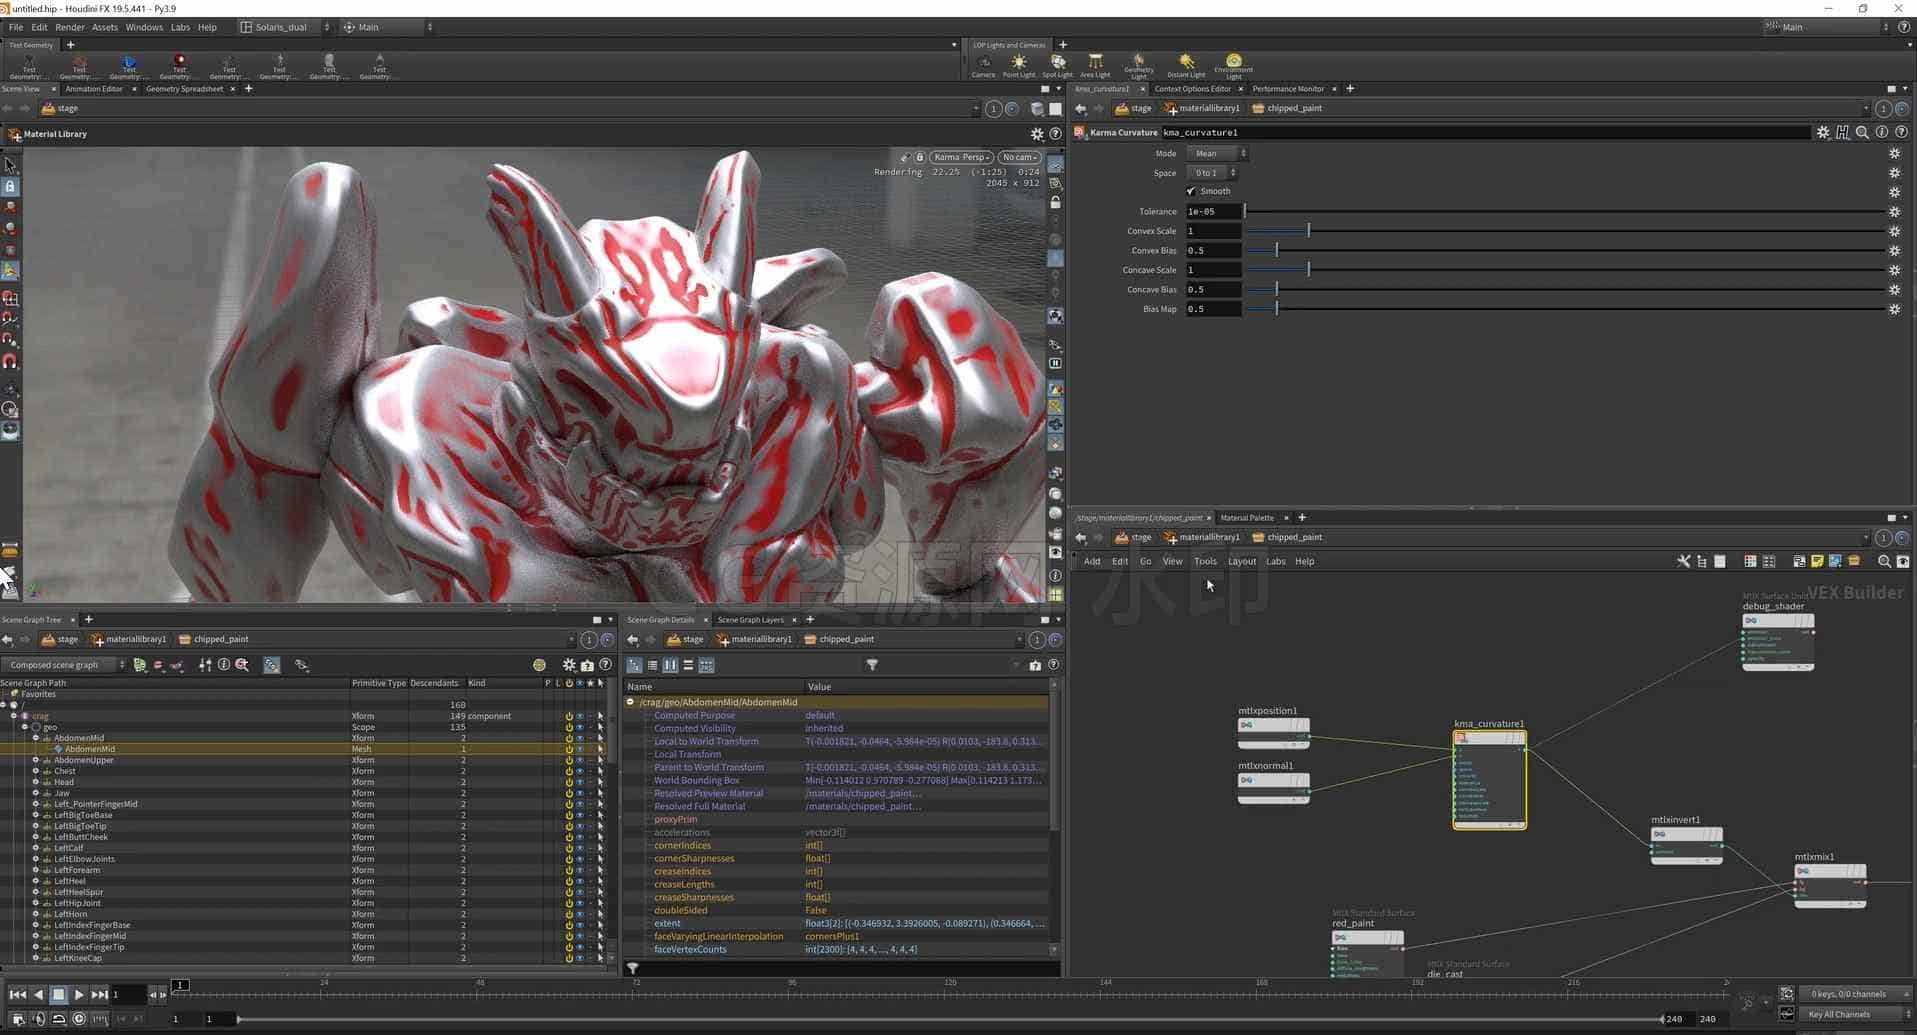Add a Point Light from the shelf
The image size is (1917, 1035).
1018,66
